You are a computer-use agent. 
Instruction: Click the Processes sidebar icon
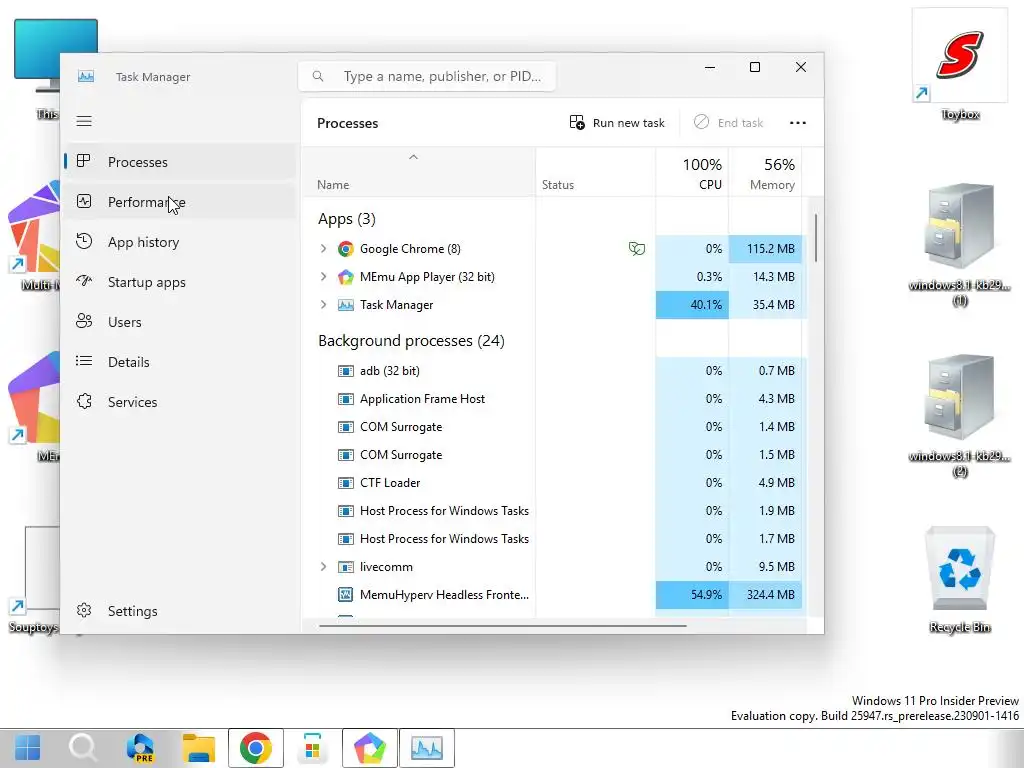click(x=84, y=161)
